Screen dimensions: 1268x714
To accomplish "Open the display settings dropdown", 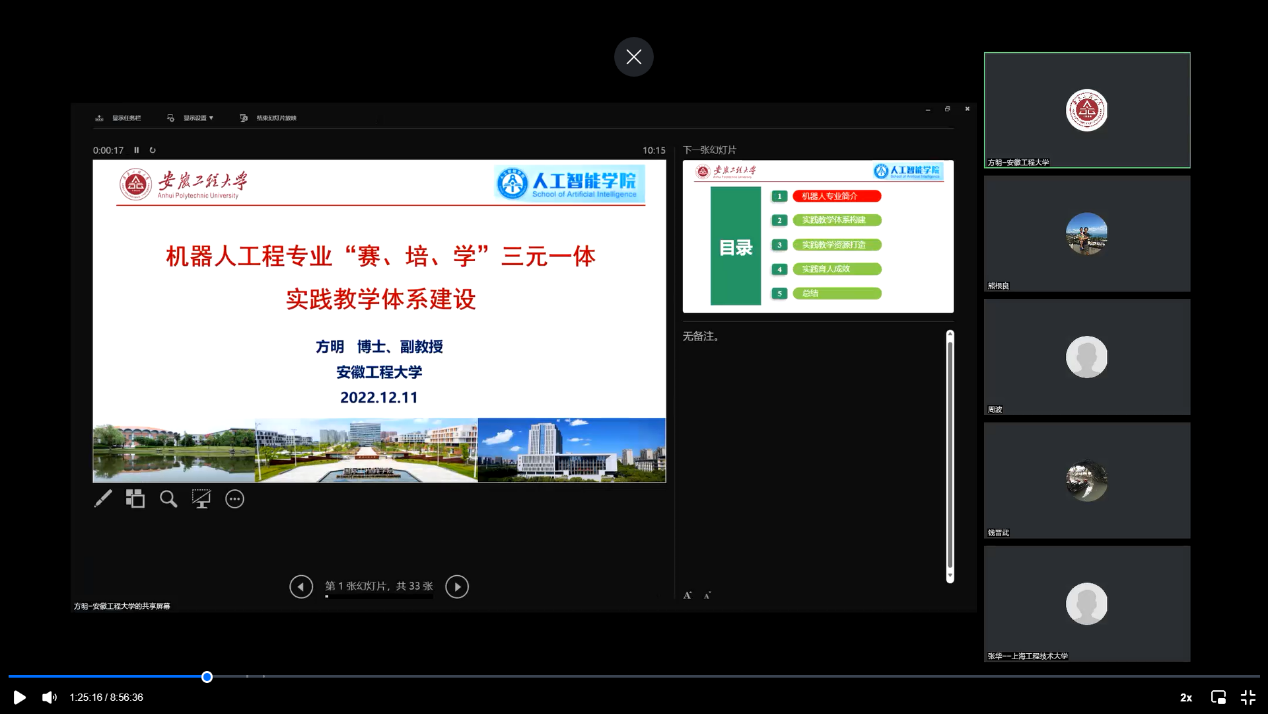I will click(191, 118).
